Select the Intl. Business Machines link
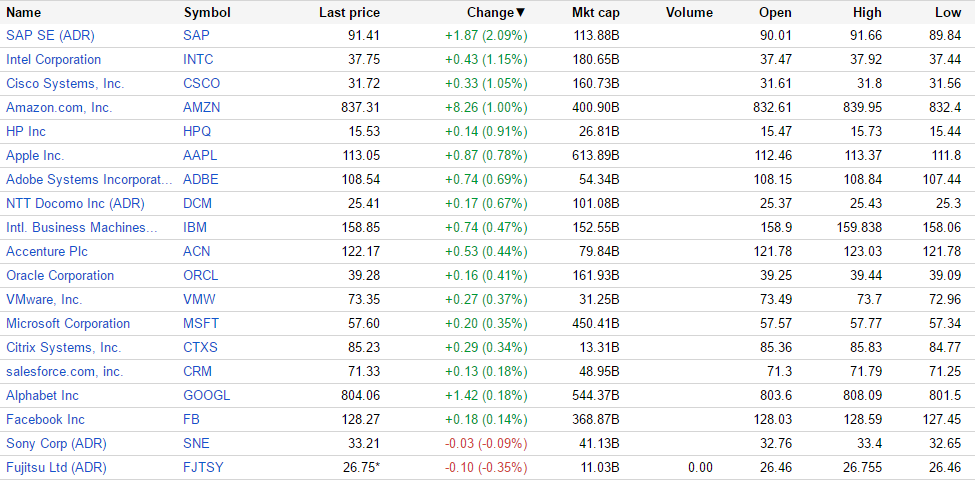Viewport: 975px width, 480px height. pyautogui.click(x=82, y=227)
